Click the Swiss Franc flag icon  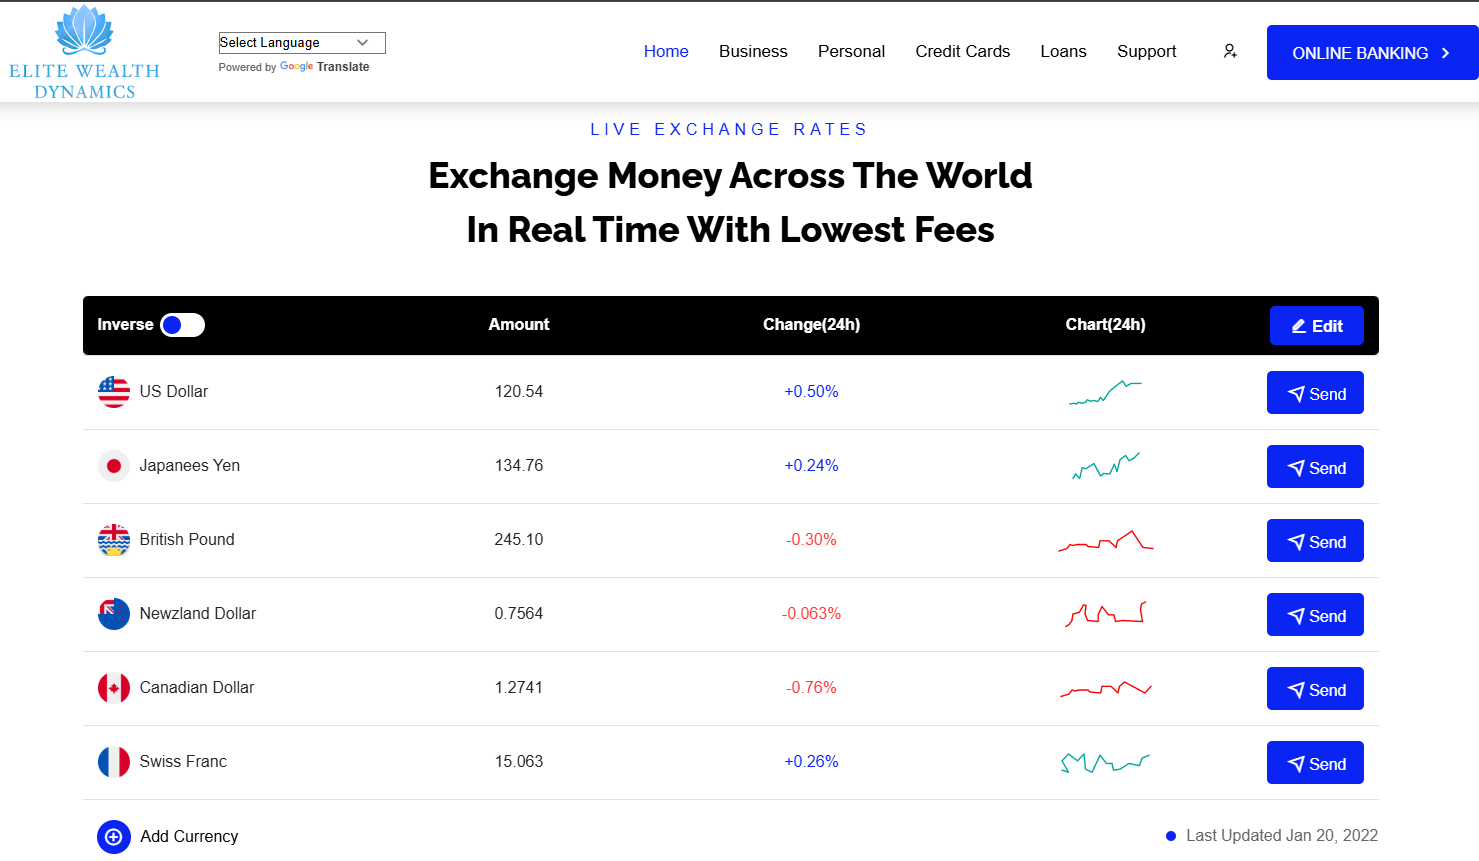(x=114, y=762)
